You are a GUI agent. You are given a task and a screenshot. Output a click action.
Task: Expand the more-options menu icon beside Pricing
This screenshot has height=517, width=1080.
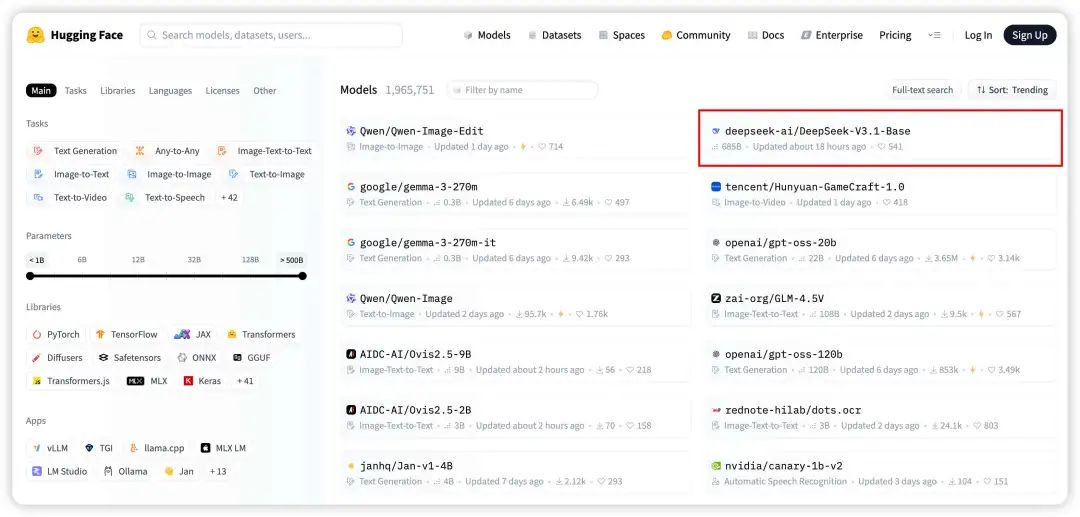tap(934, 35)
